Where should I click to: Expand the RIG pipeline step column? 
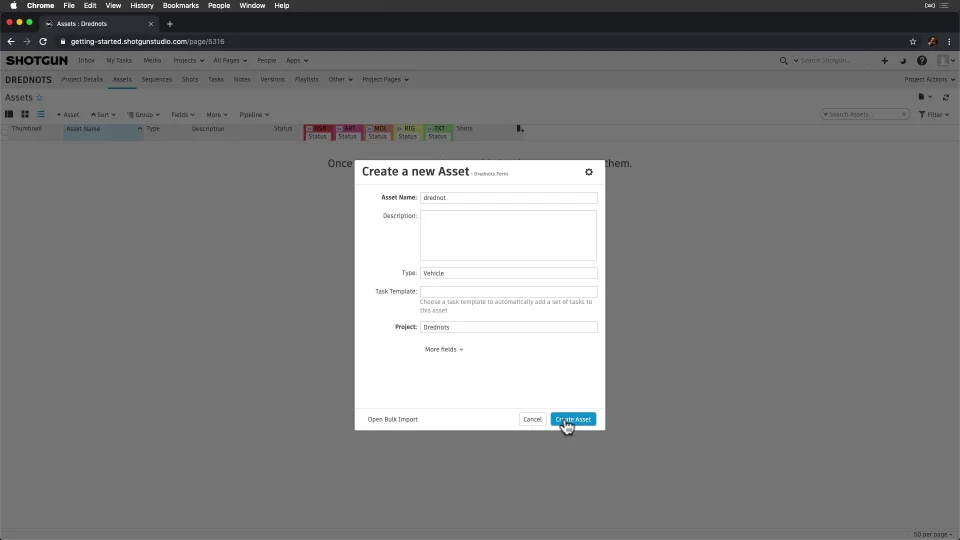[x=399, y=129]
